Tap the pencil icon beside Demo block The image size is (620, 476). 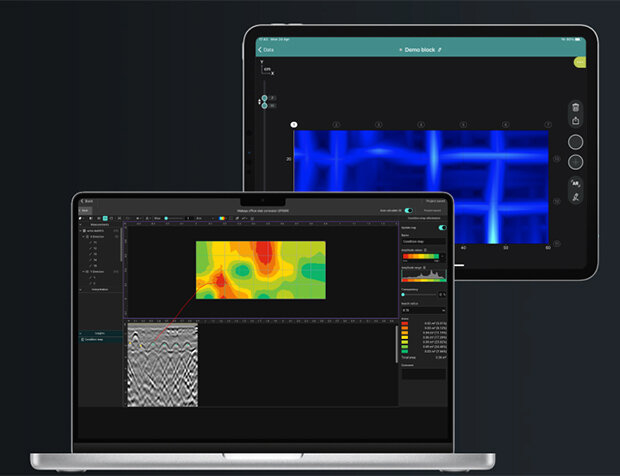(x=438, y=49)
